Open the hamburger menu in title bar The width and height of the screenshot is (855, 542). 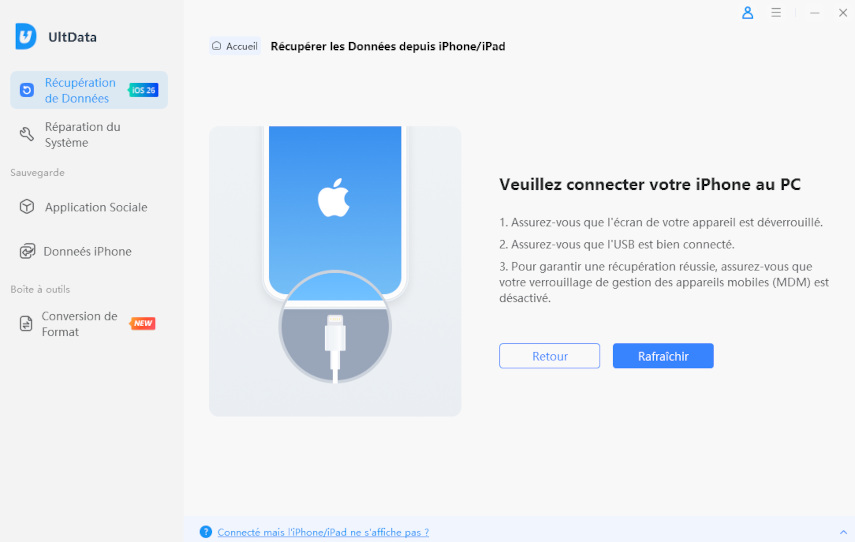776,13
